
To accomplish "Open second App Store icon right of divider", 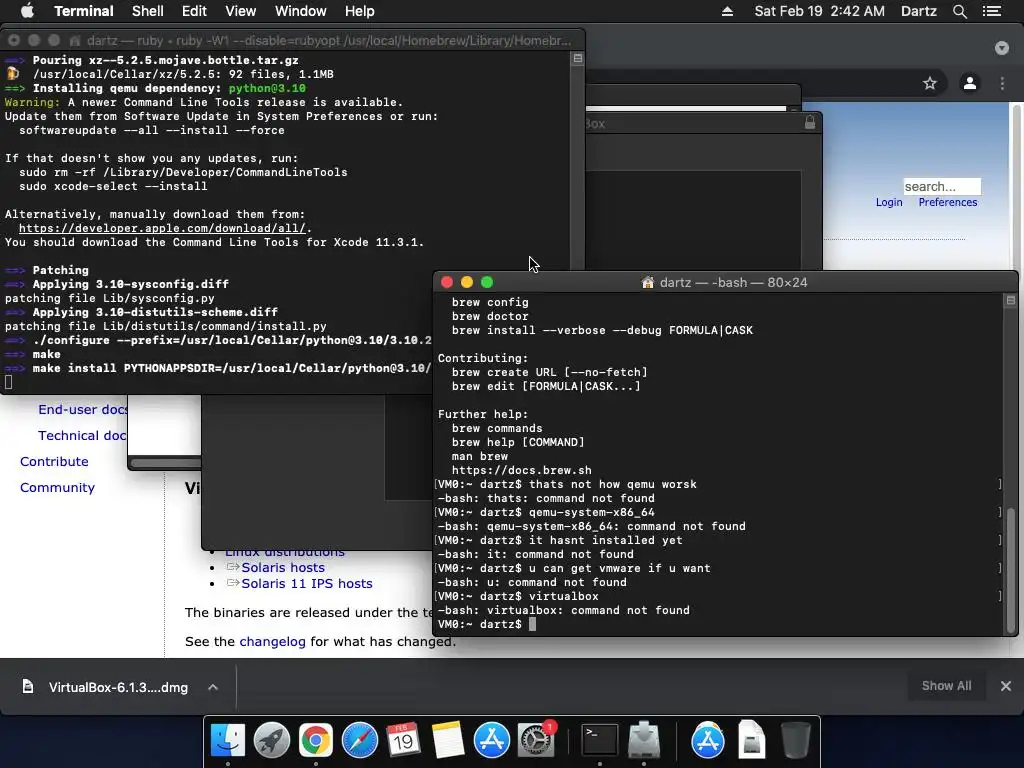I will (x=708, y=741).
